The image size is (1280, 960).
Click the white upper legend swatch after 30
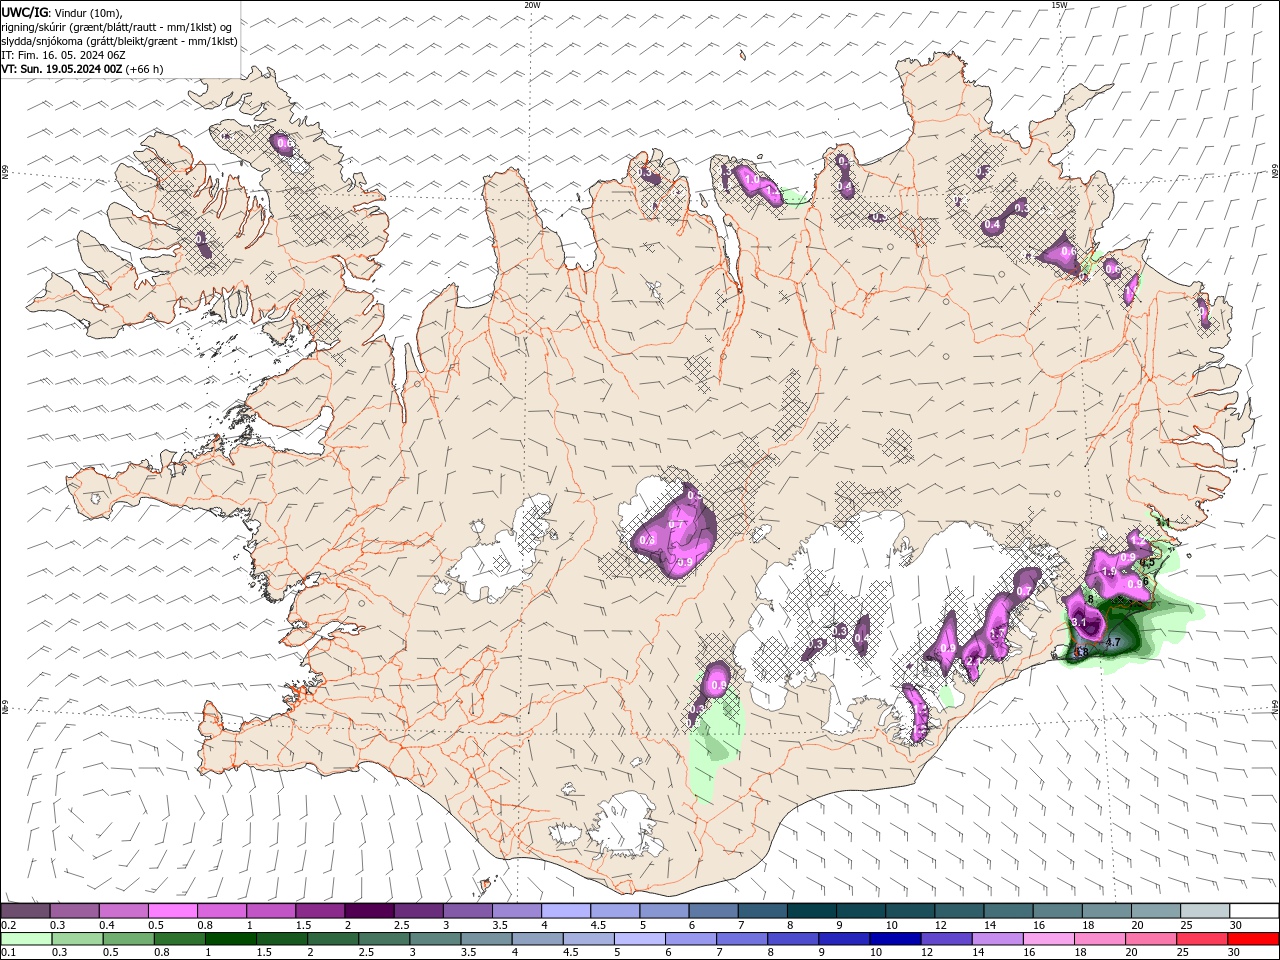pos(1253,911)
